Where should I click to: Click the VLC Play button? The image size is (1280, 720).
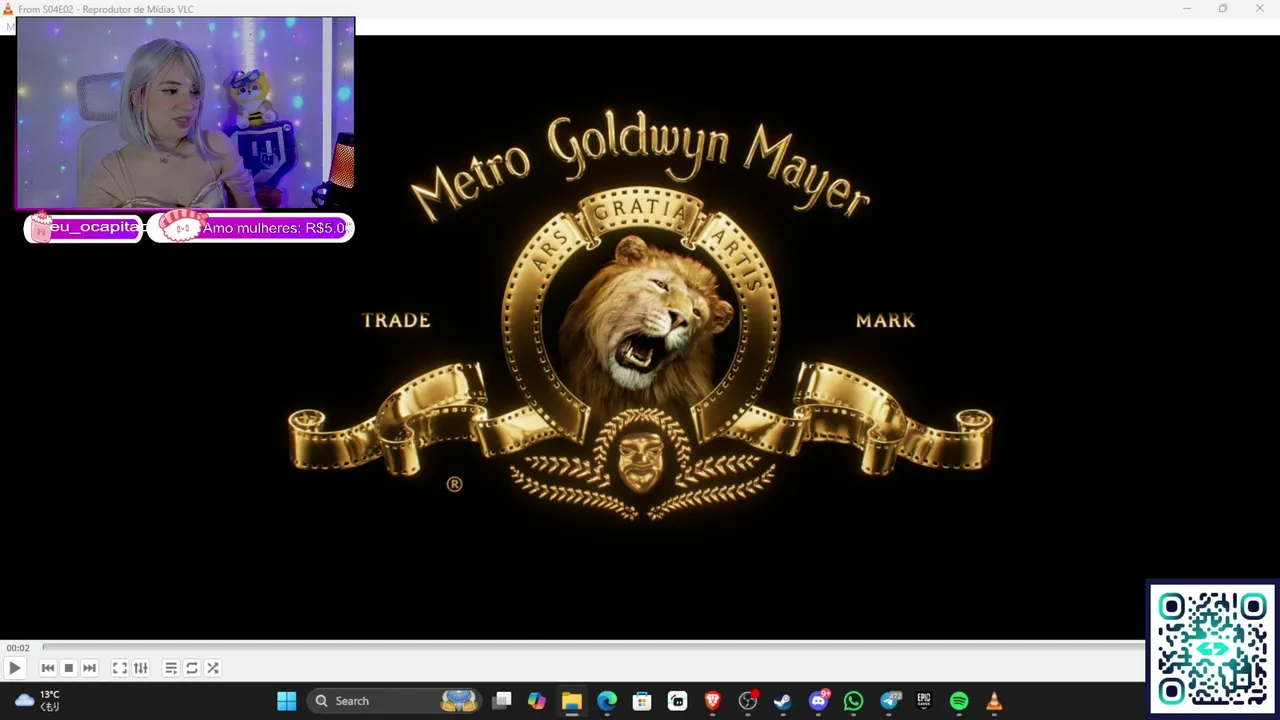pyautogui.click(x=15, y=668)
